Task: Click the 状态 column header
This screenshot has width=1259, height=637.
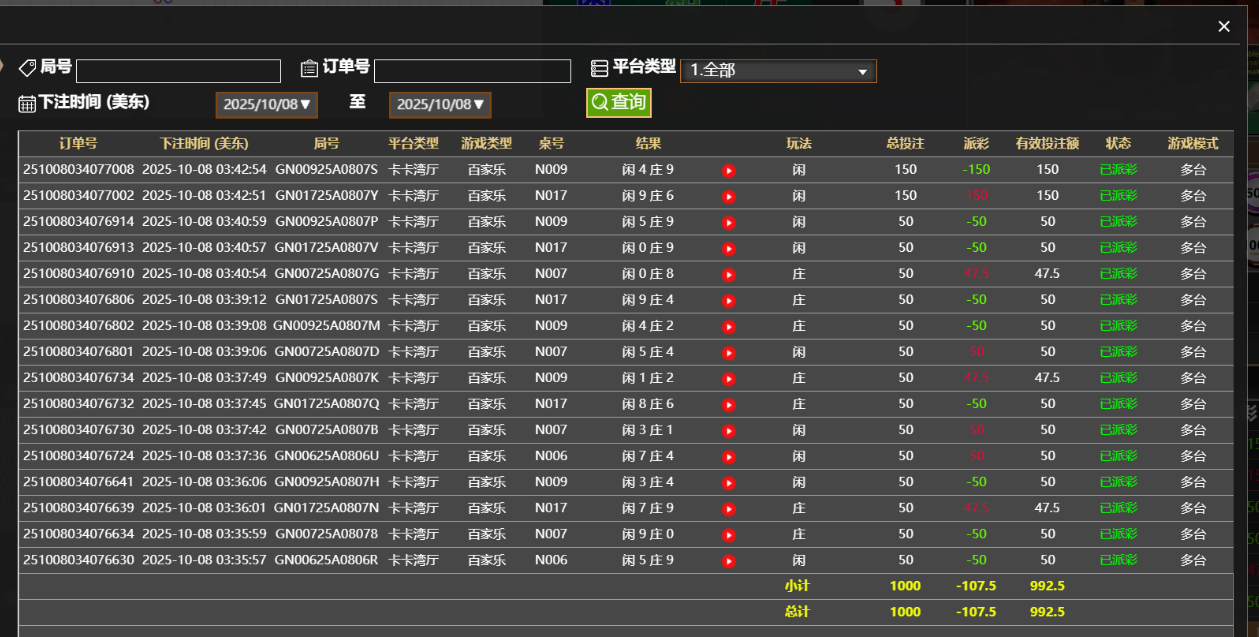Action: 1118,143
